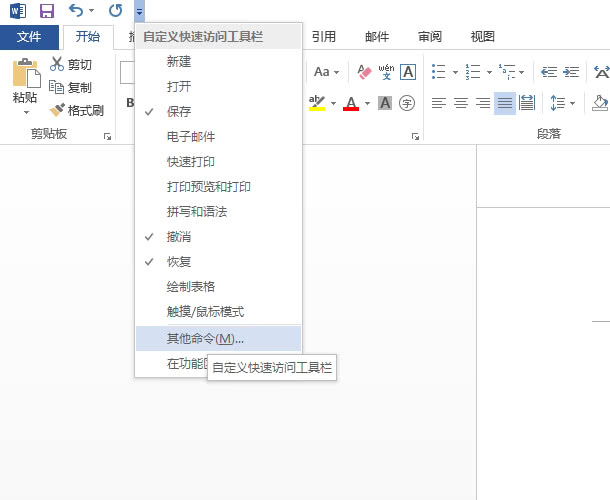Click the numbered list icon
The width and height of the screenshot is (610, 500).
(x=473, y=72)
